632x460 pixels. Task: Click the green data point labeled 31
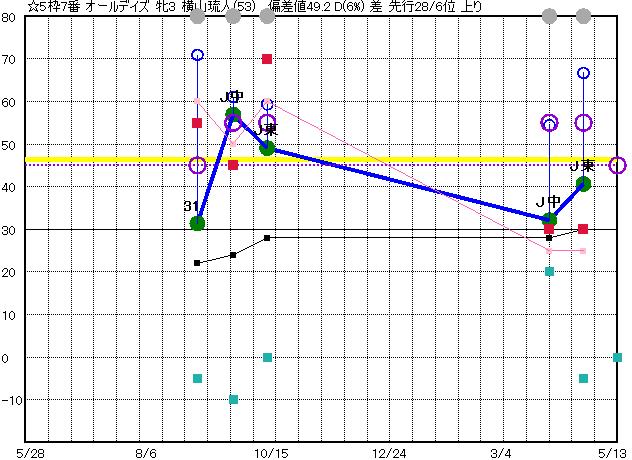197,223
